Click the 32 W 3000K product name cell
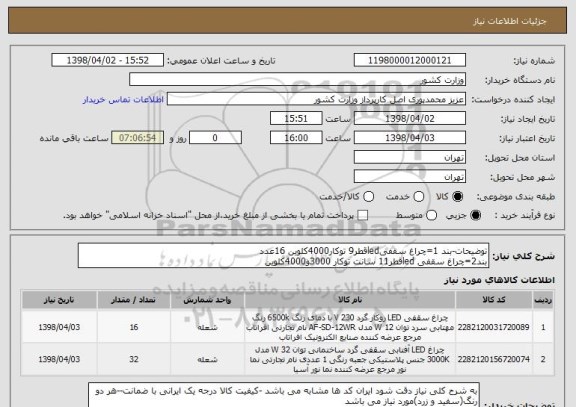Viewport: 576px width, 407px height. 350,359
